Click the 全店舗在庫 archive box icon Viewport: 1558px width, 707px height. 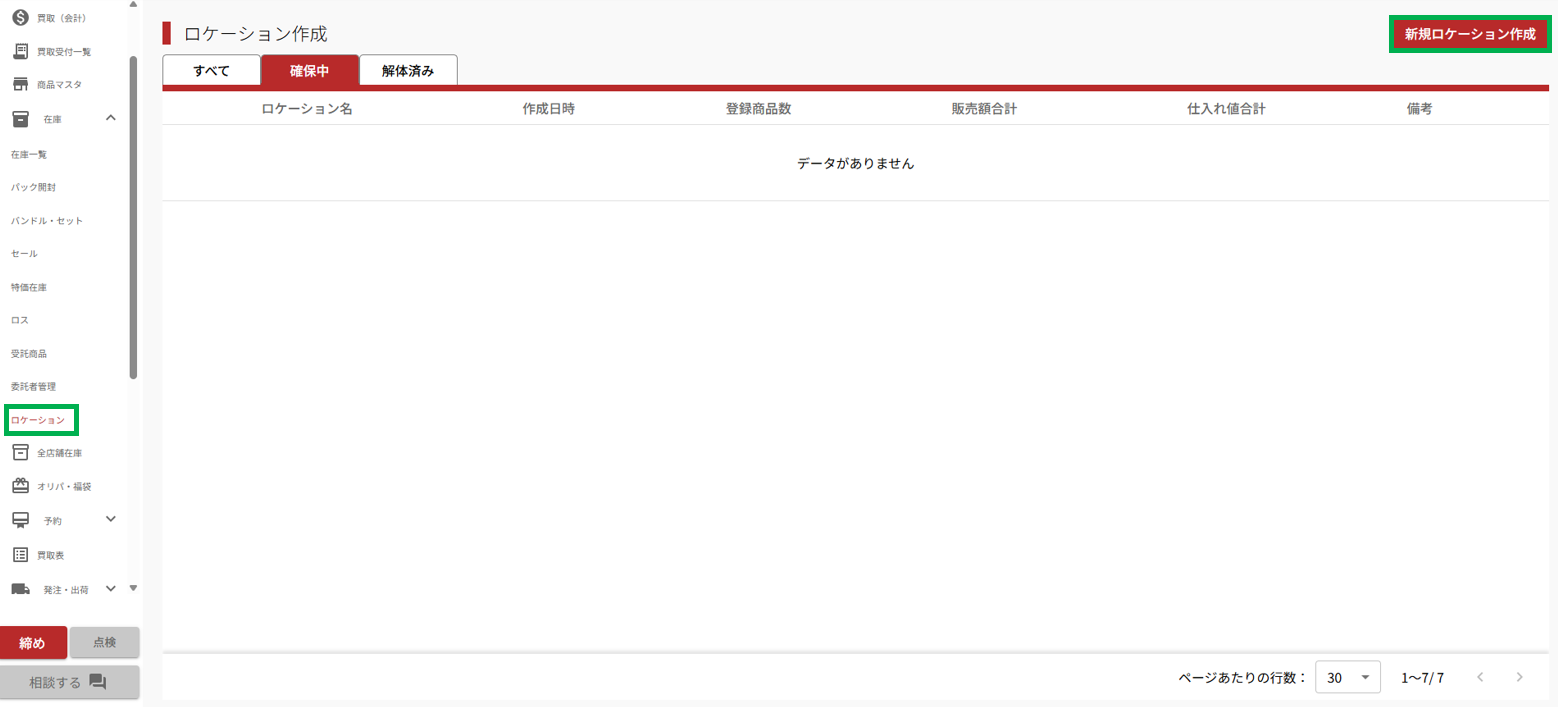coord(20,453)
